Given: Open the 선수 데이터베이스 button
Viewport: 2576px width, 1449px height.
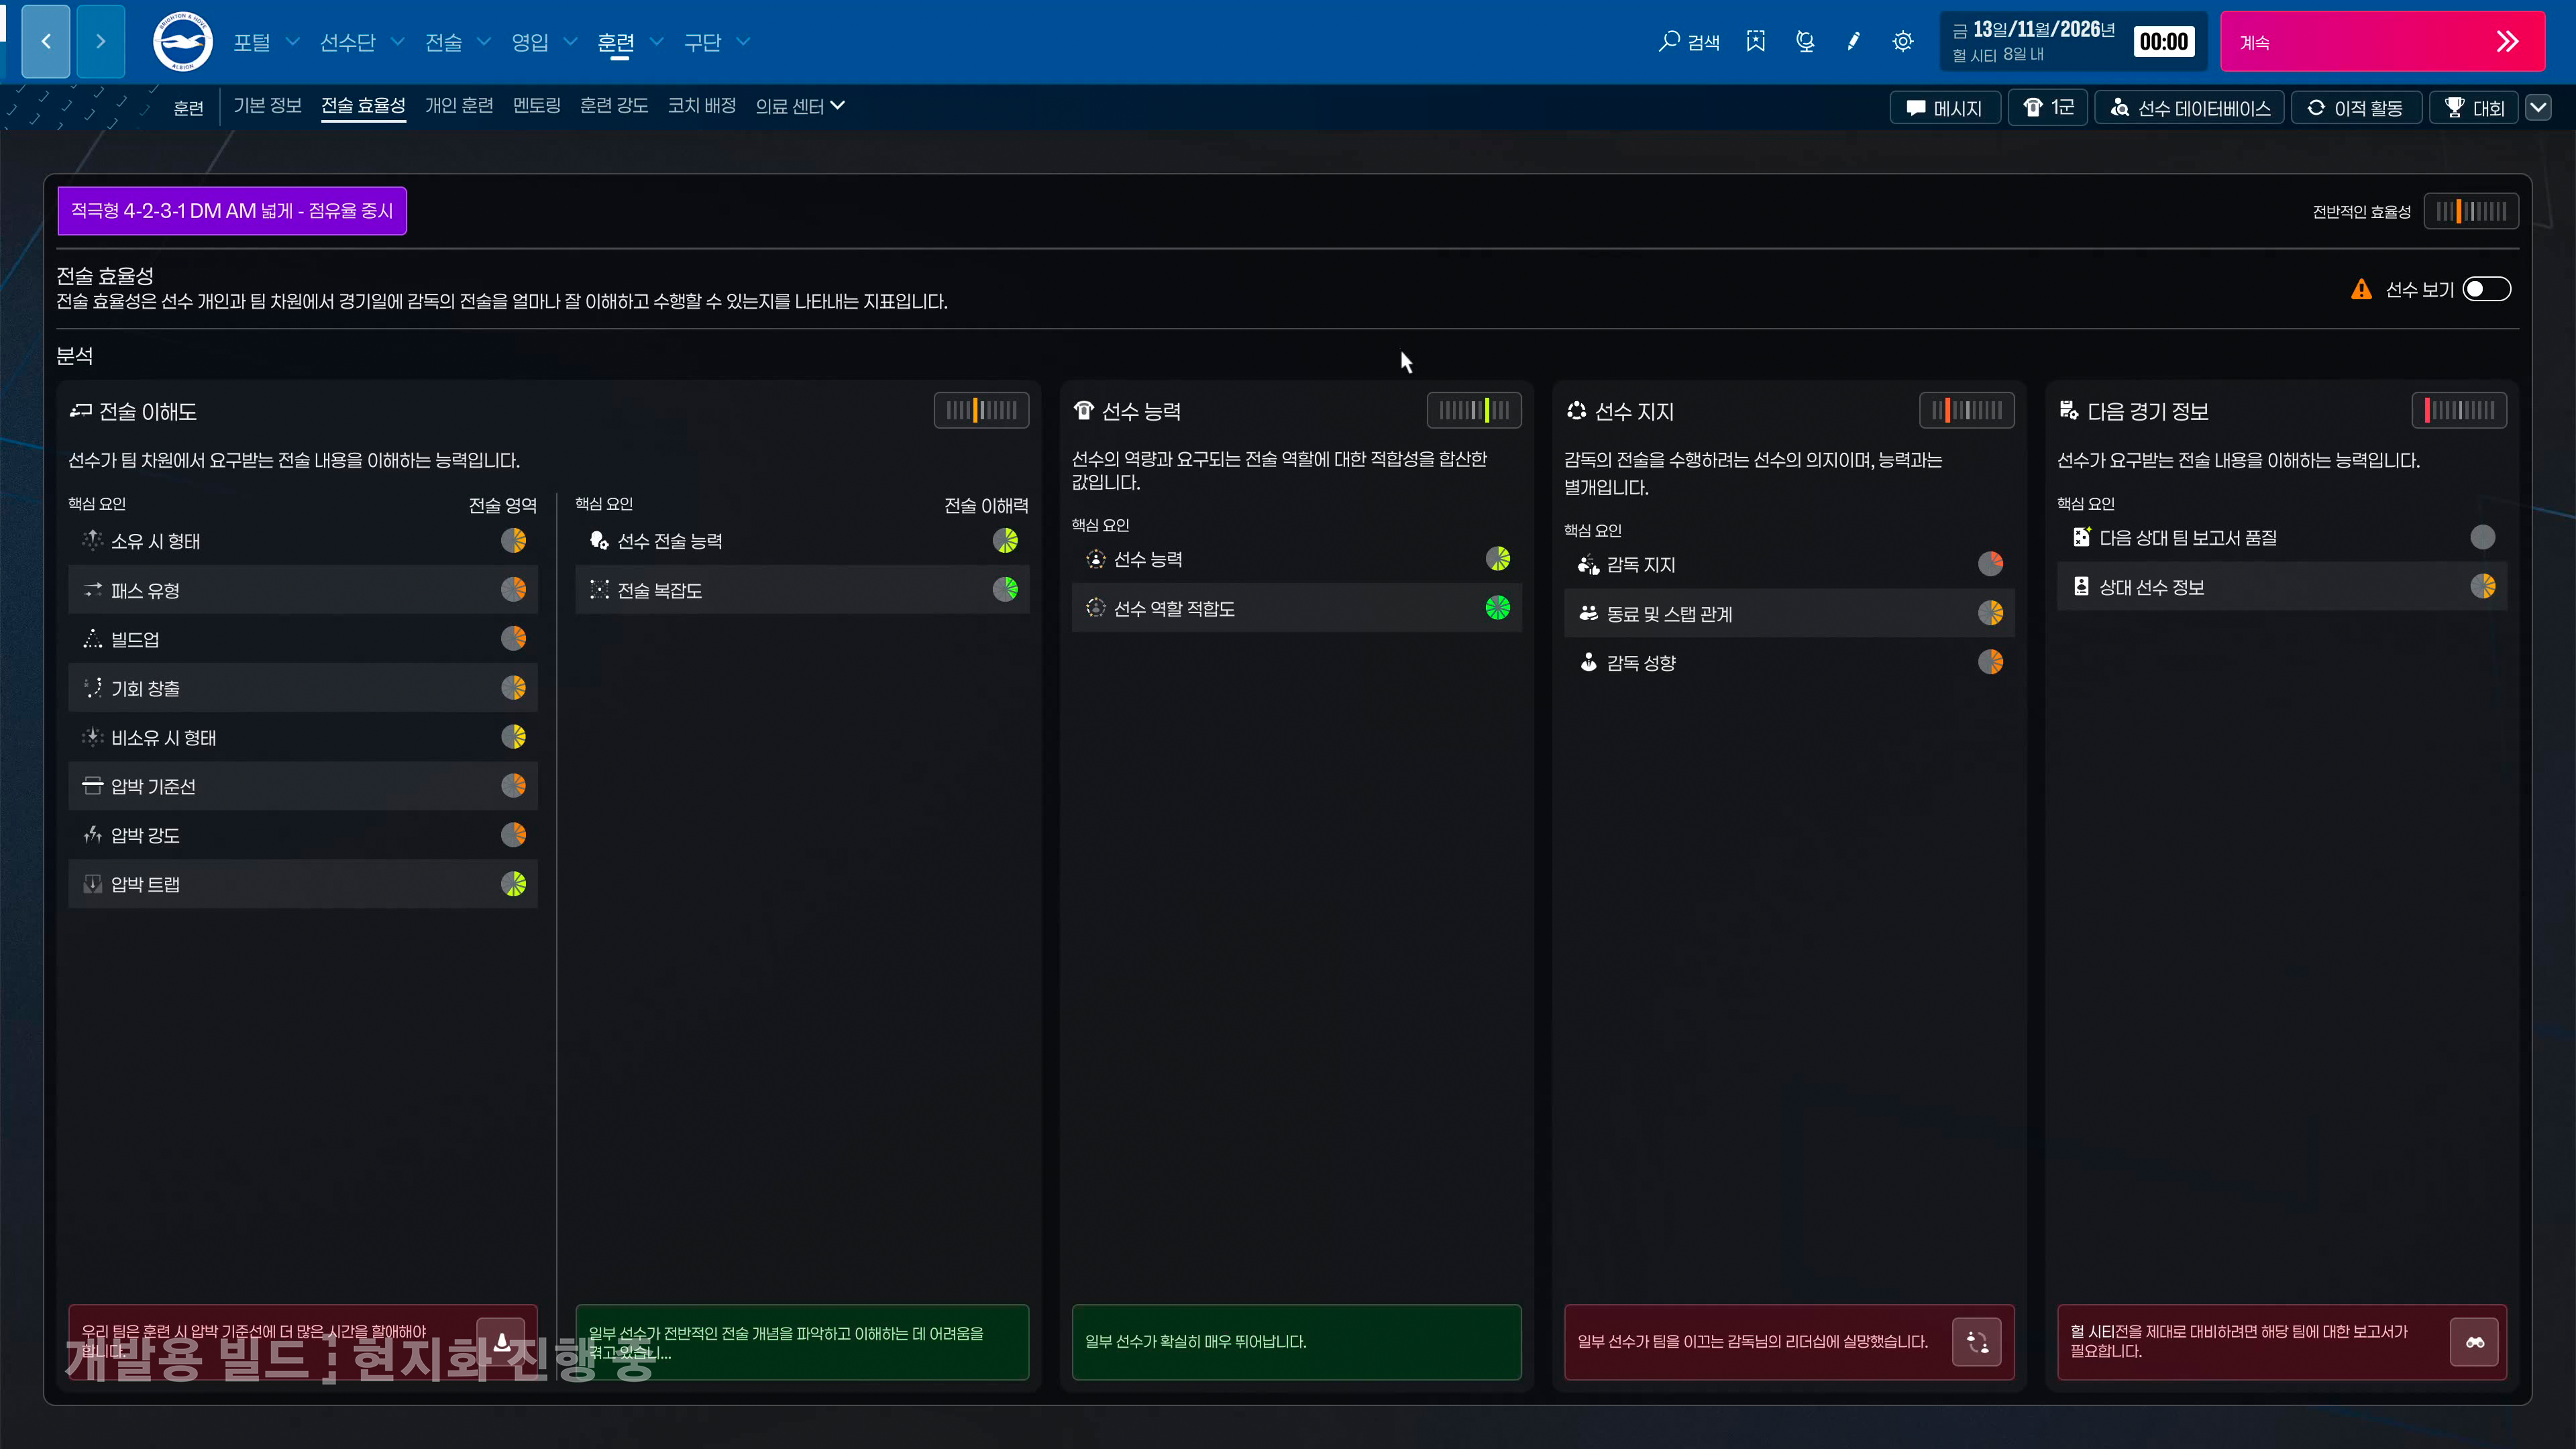Looking at the screenshot, I should [x=2190, y=108].
